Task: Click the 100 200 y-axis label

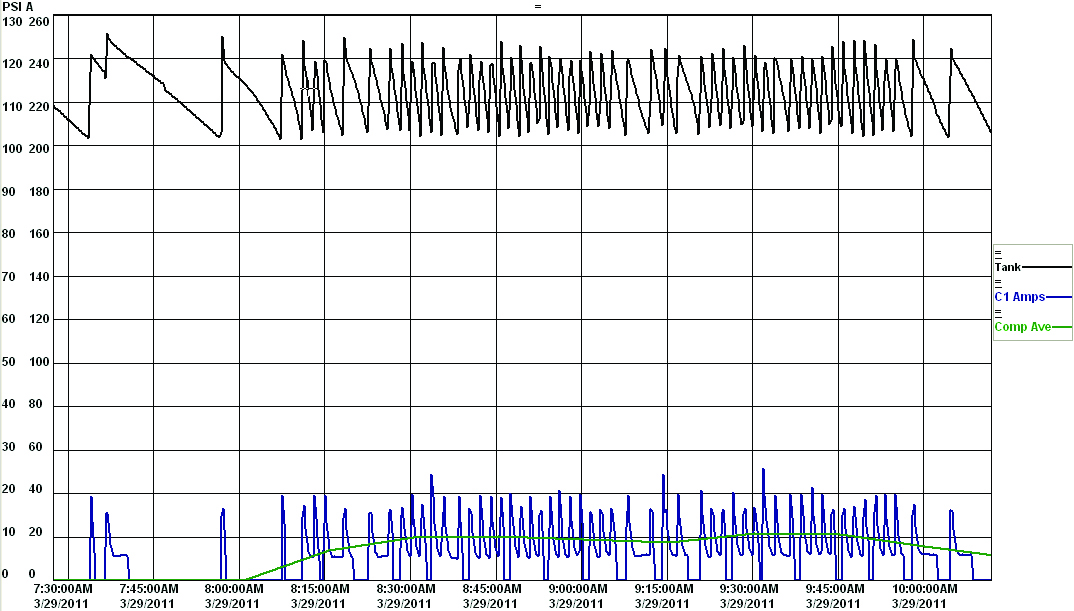Action: (26, 149)
